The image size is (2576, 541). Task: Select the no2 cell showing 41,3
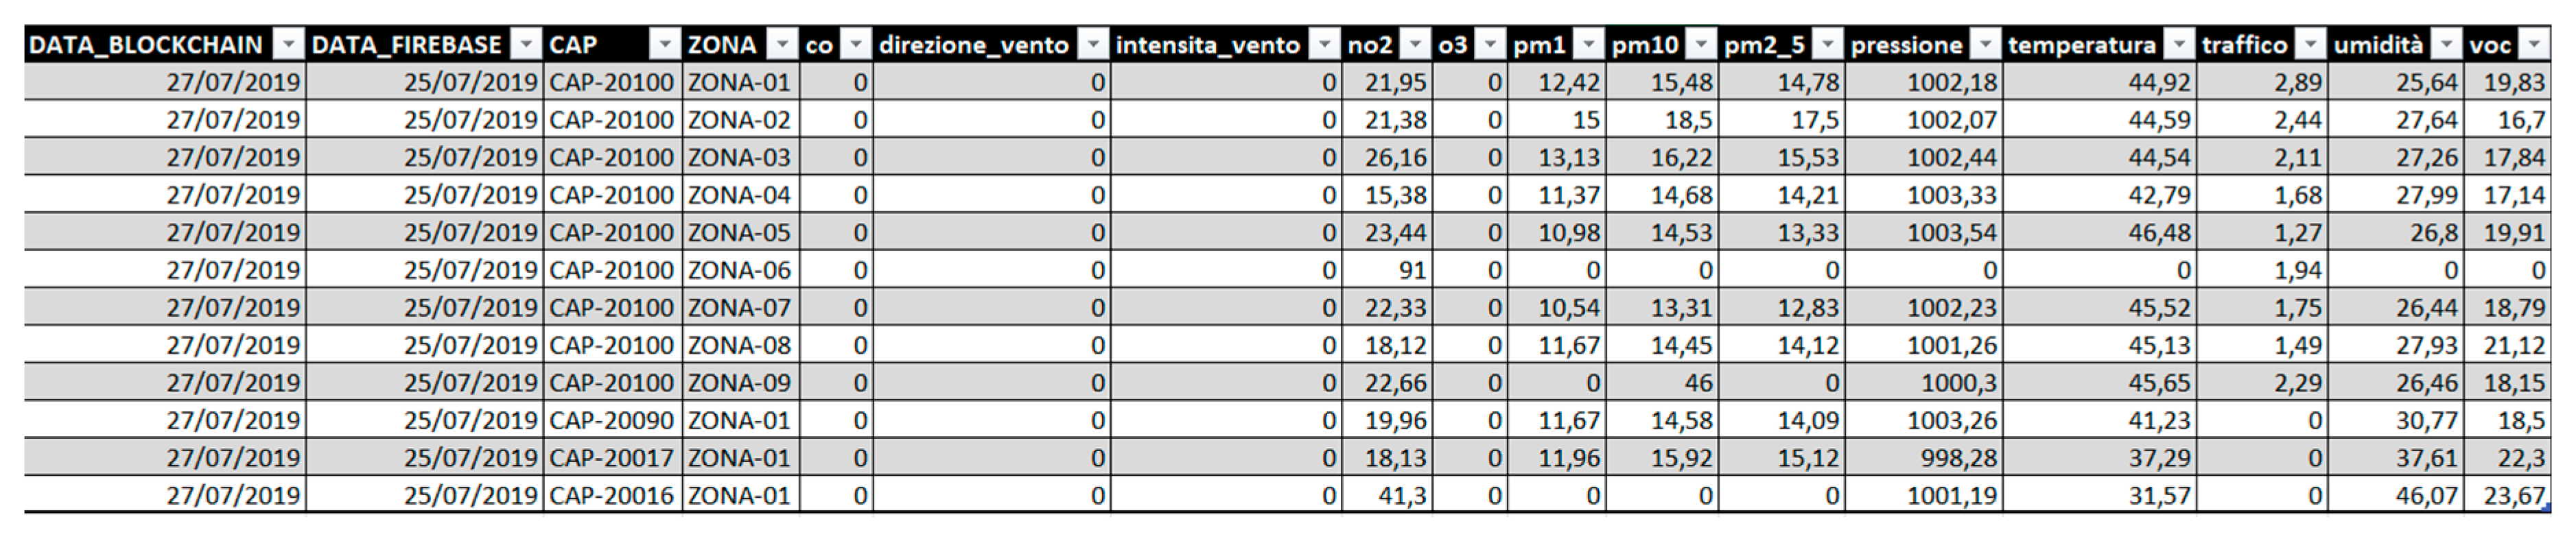(x=1387, y=495)
